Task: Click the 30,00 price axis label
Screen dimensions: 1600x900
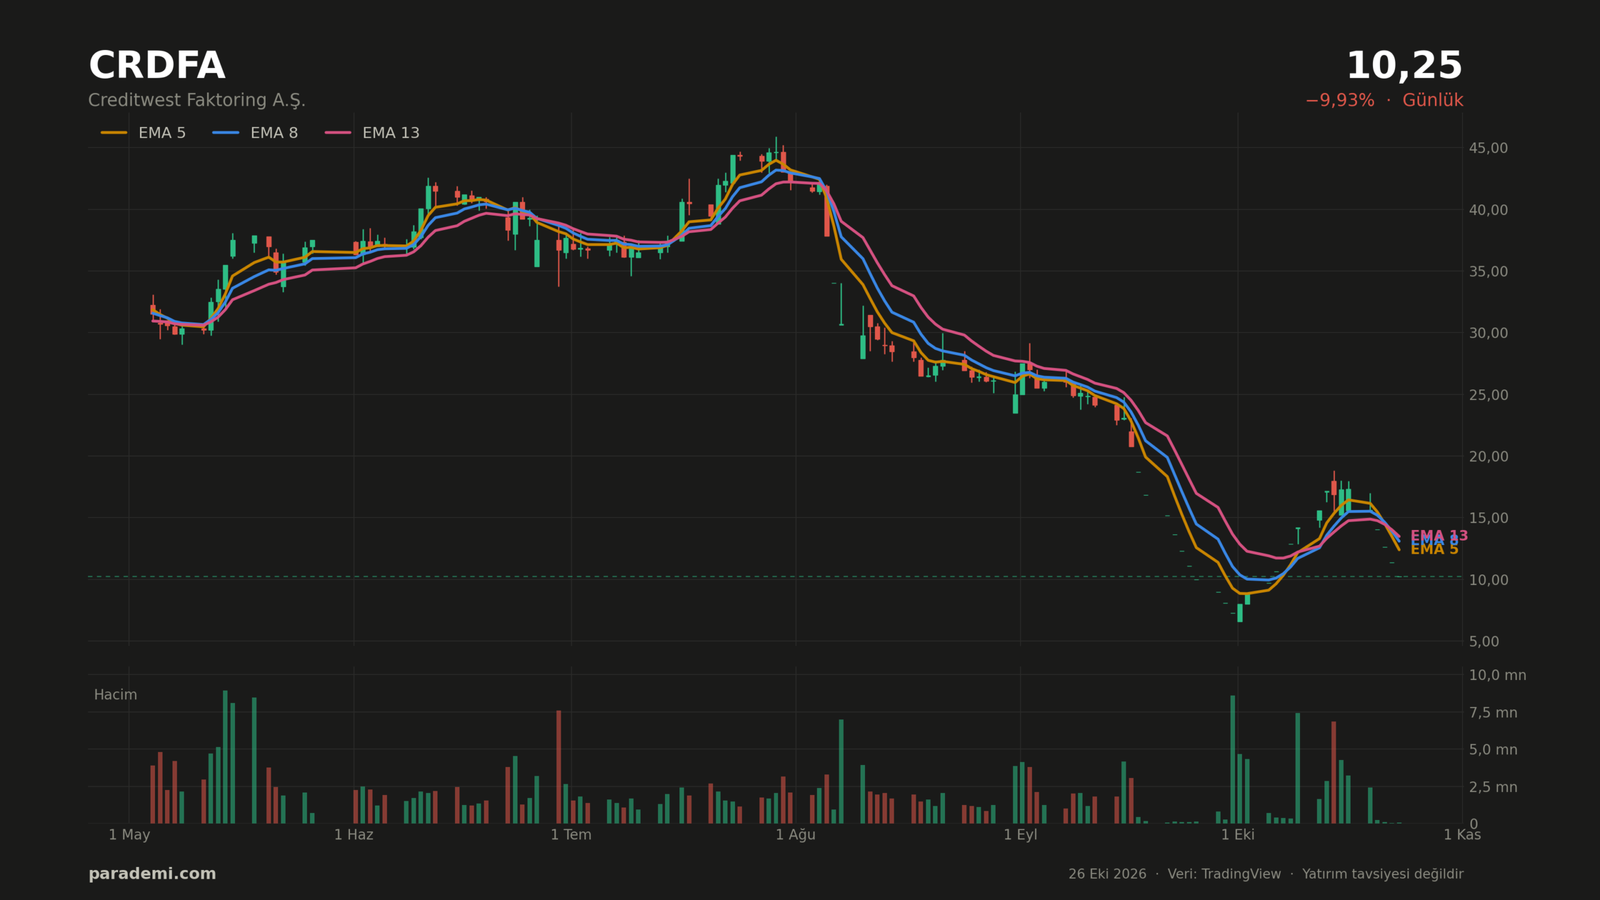Action: point(1488,333)
